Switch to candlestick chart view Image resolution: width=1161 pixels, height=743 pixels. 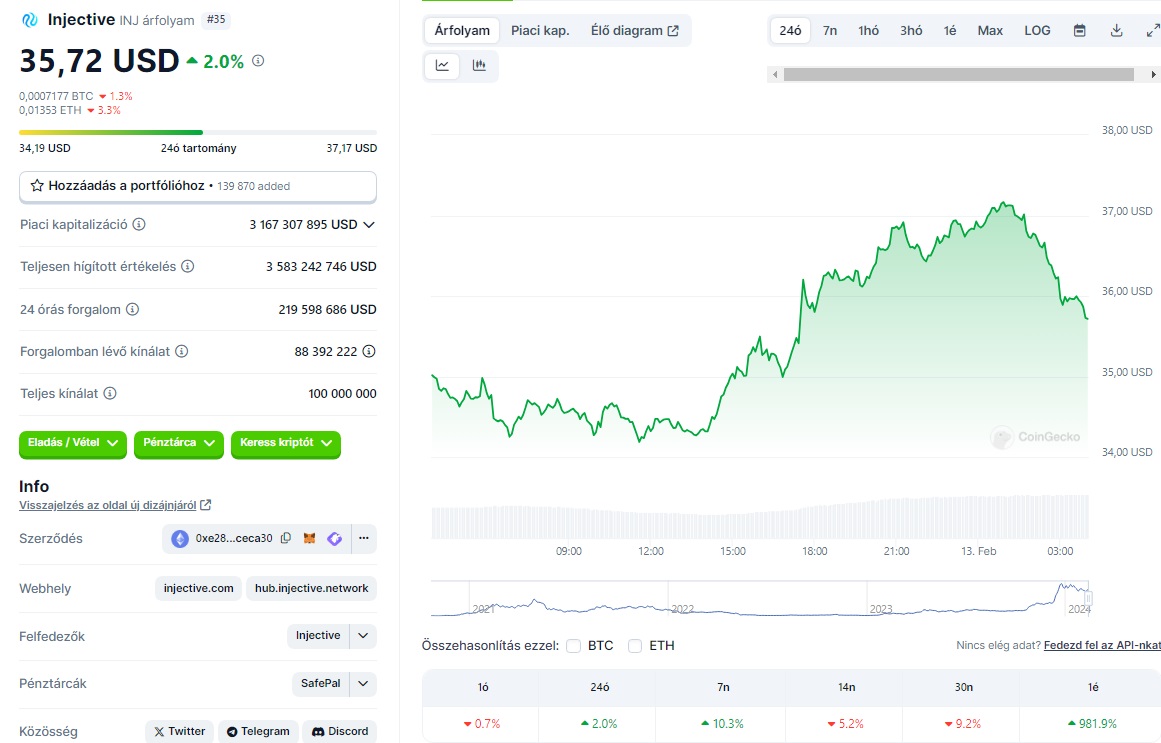tap(479, 65)
